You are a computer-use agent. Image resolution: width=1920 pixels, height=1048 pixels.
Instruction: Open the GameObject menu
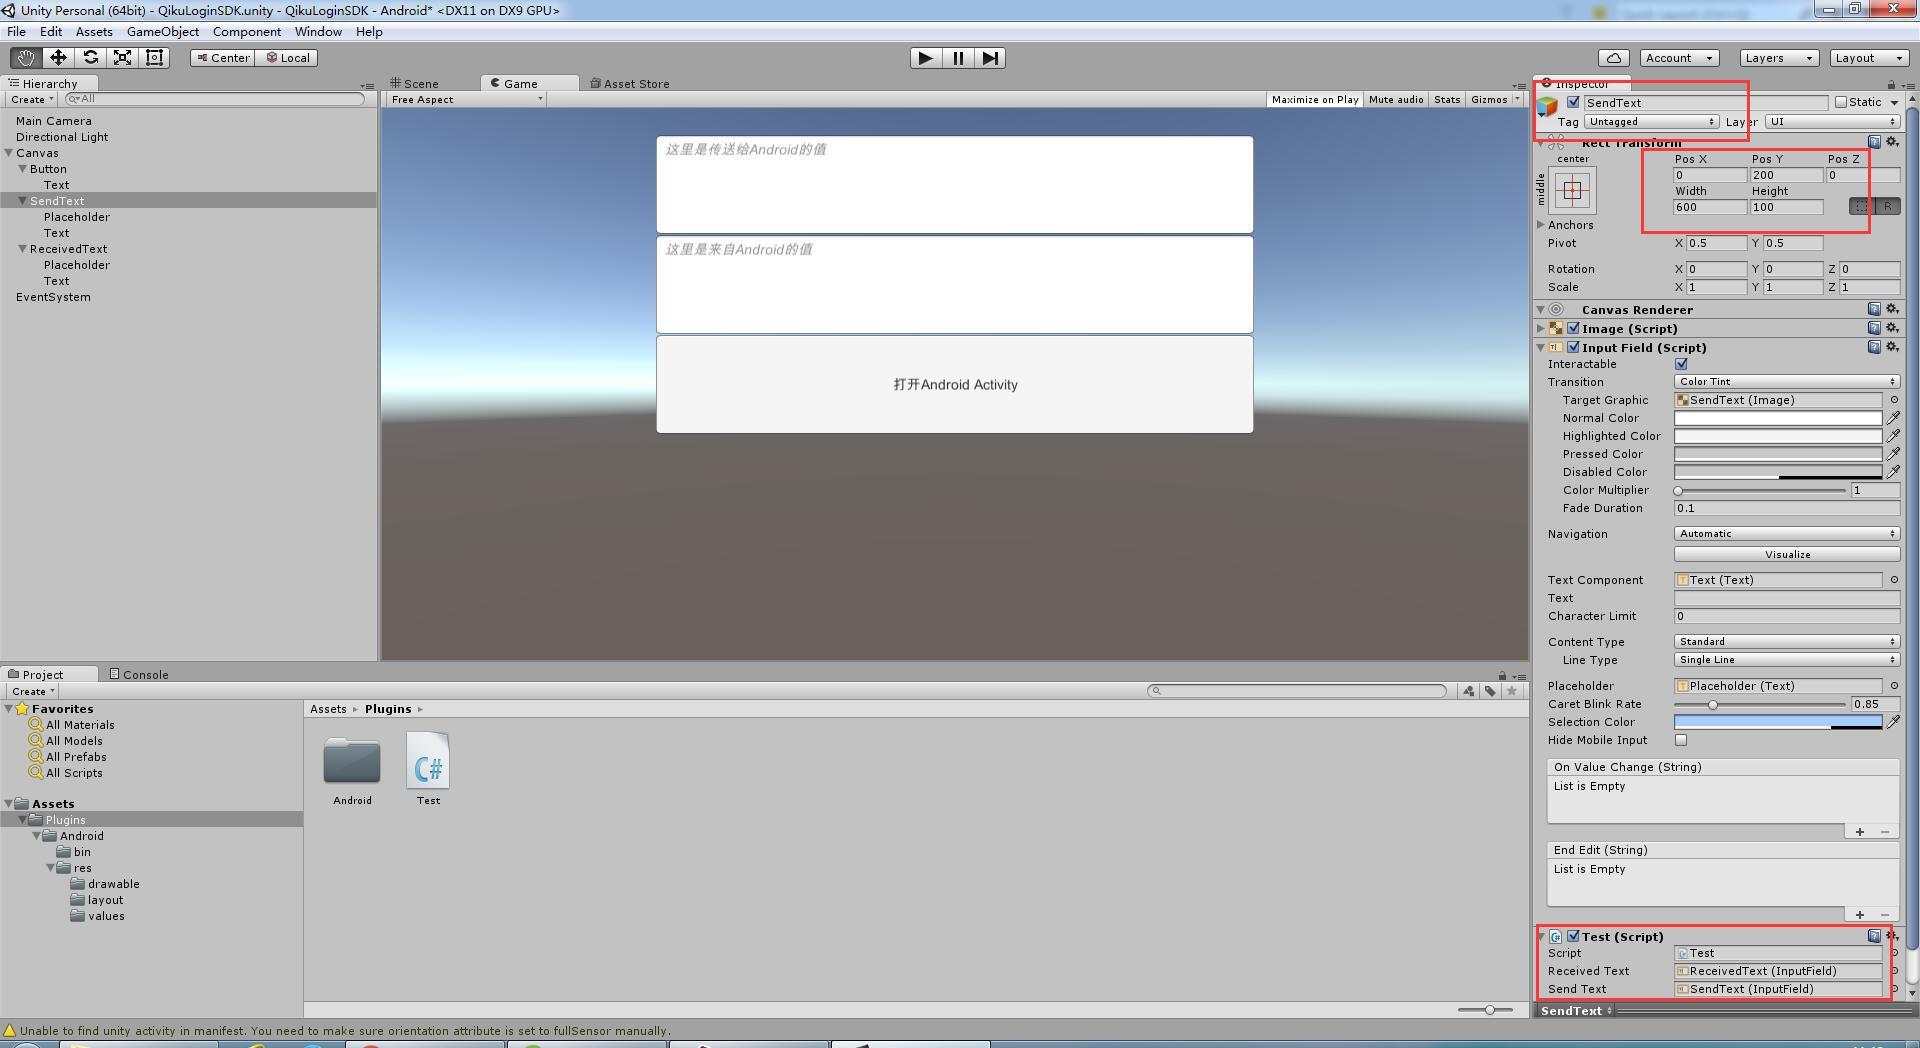point(163,32)
